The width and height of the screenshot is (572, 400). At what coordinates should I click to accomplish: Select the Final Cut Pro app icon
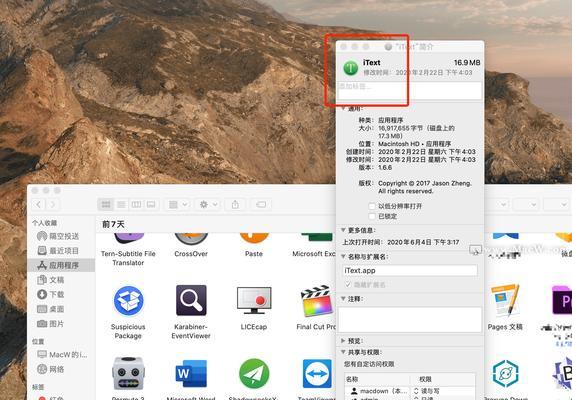(317, 301)
